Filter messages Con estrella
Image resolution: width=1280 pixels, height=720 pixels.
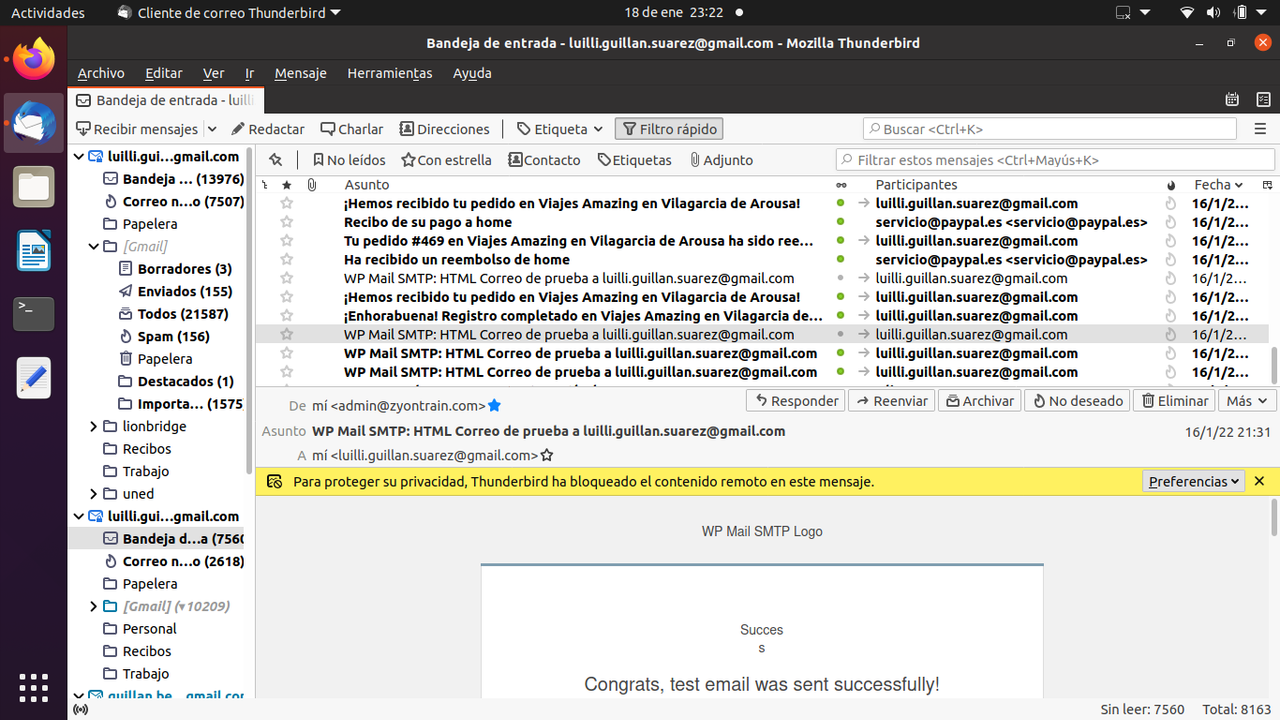pos(446,160)
